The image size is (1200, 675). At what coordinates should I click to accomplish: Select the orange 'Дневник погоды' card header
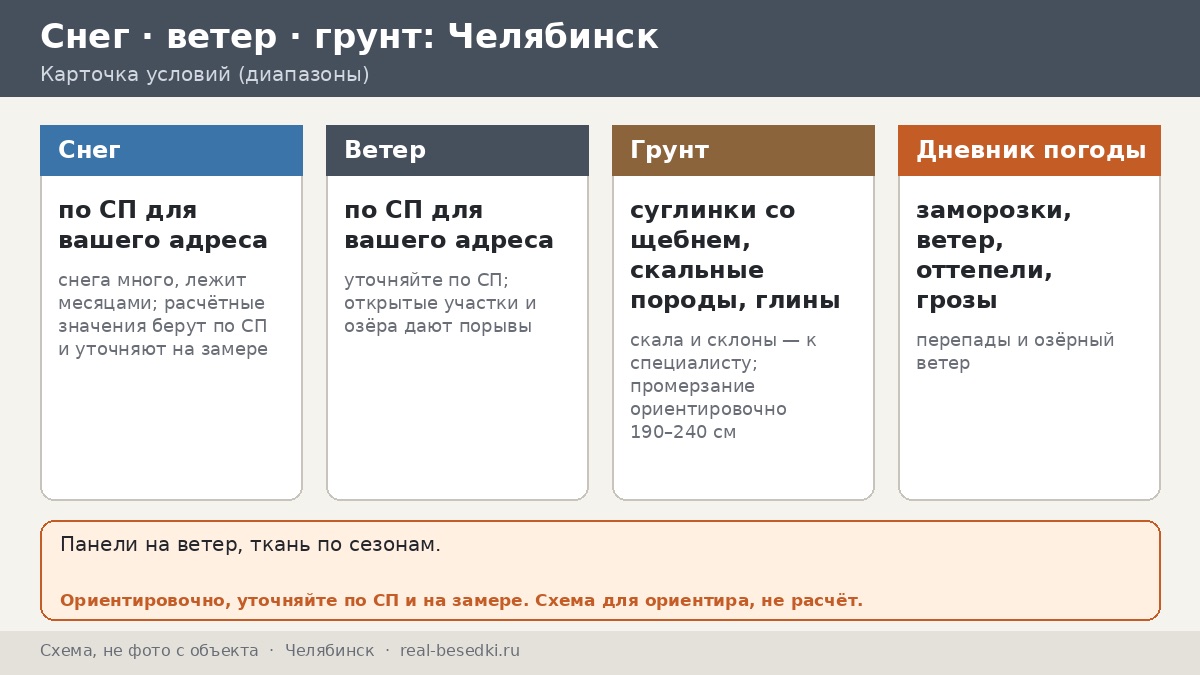[1029, 150]
